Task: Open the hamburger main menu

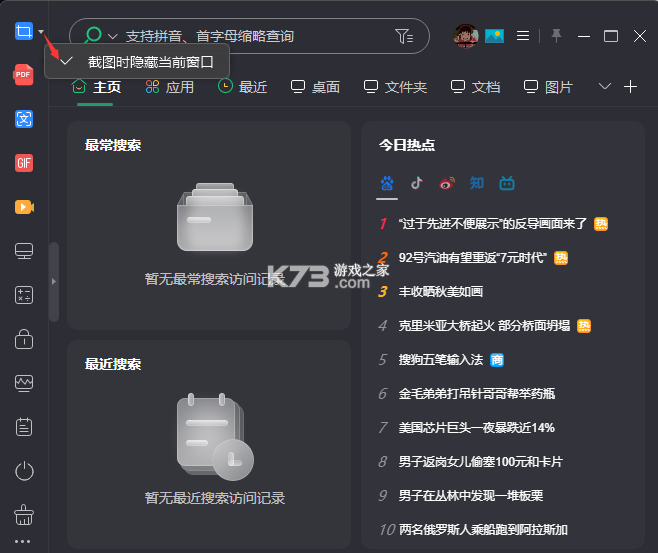Action: 523,36
